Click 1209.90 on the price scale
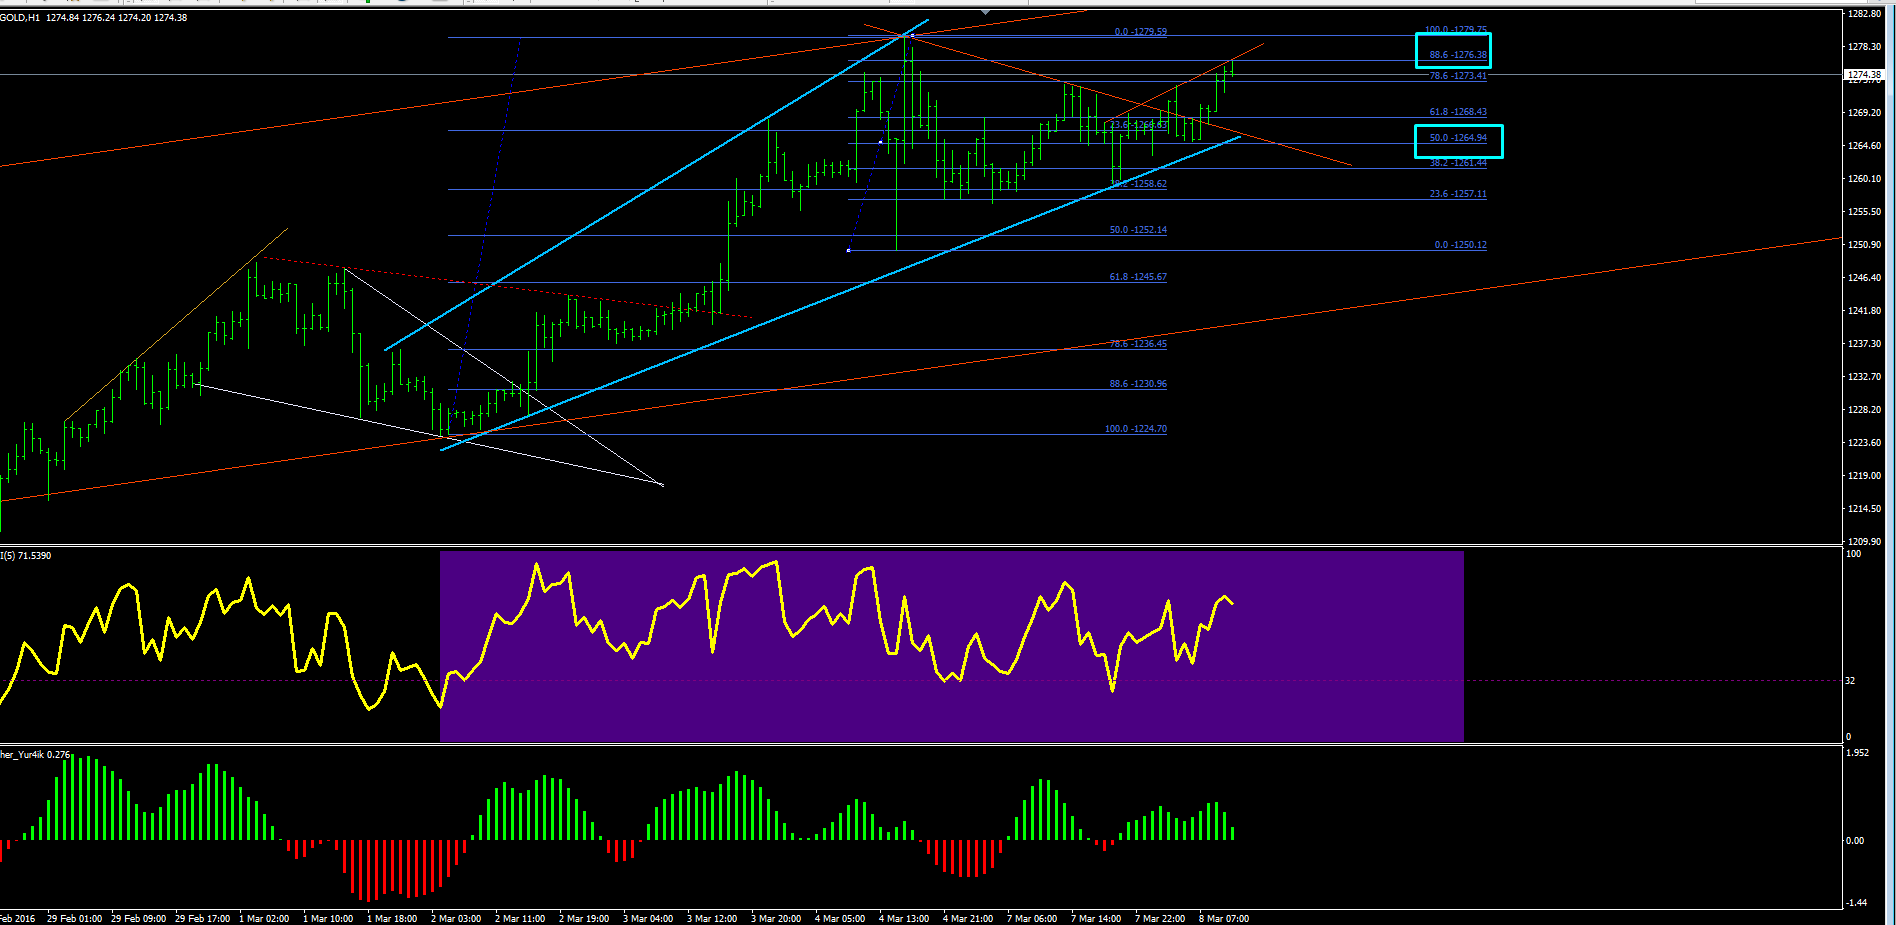Viewport: 1896px width, 925px height. 1864,542
